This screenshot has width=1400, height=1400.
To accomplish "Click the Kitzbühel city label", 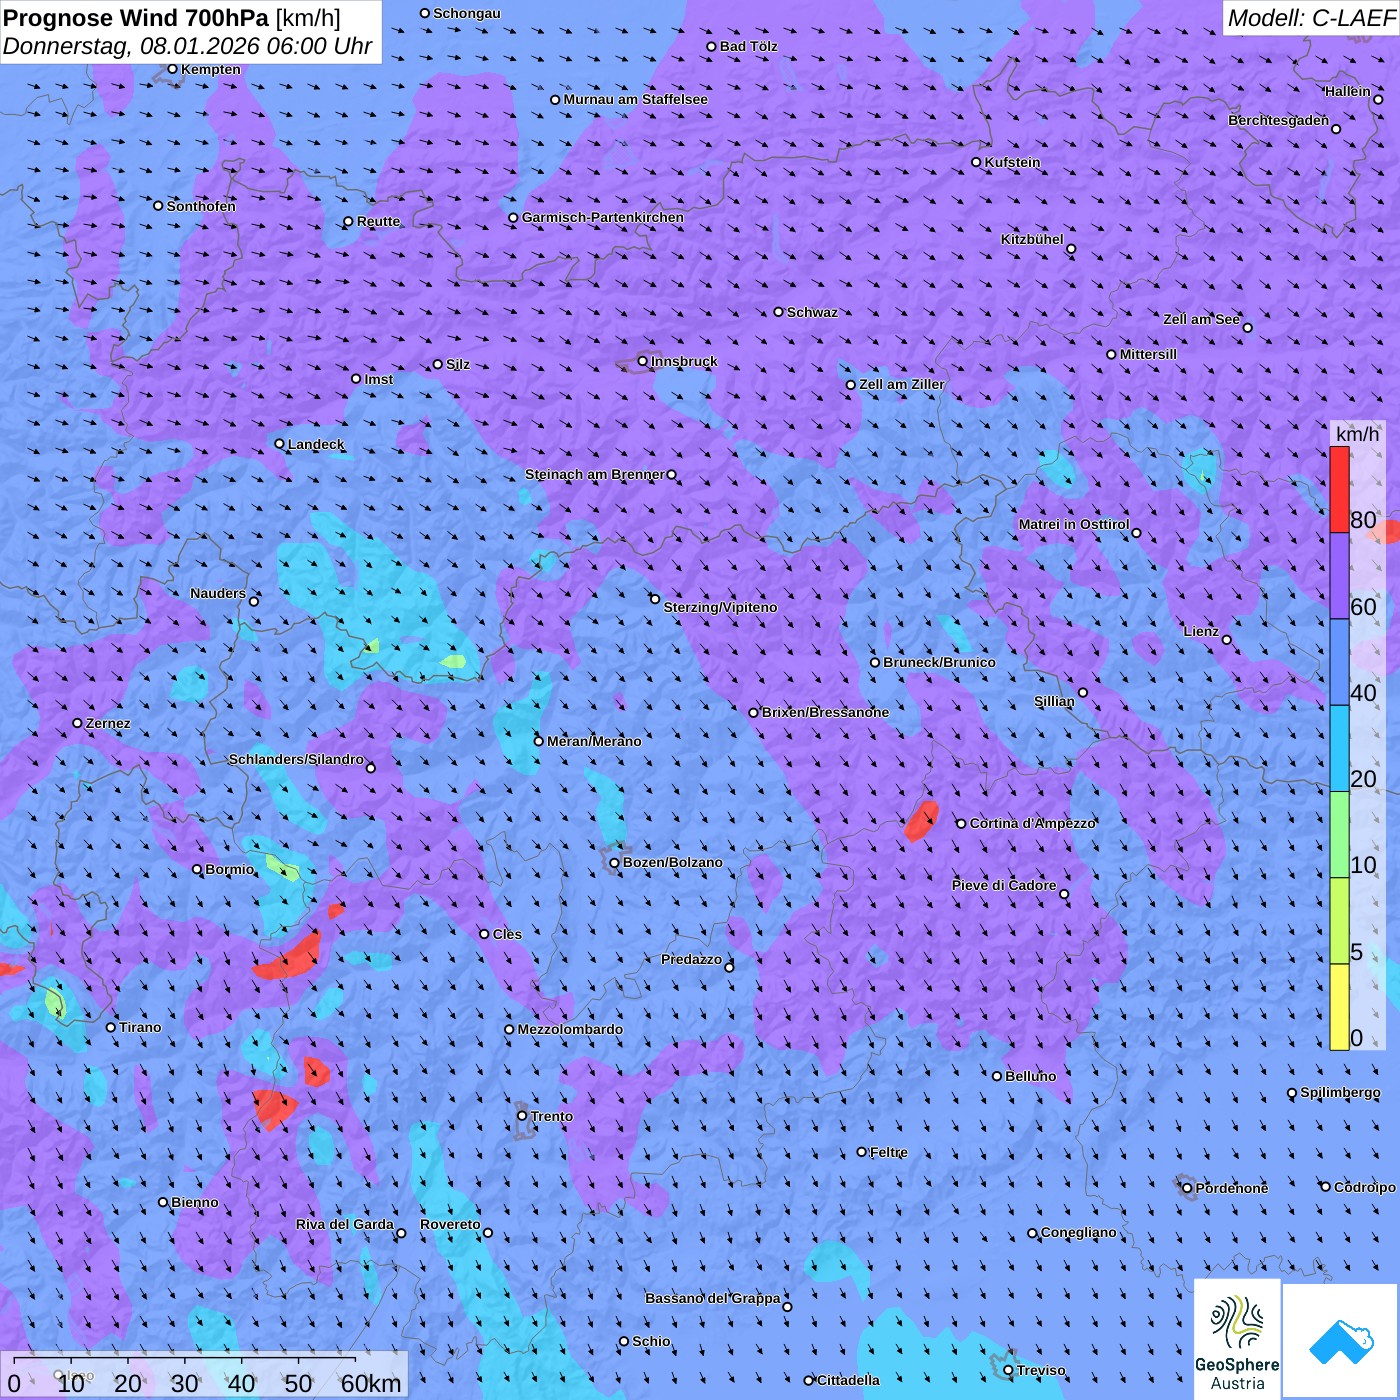I will click(x=1032, y=239).
